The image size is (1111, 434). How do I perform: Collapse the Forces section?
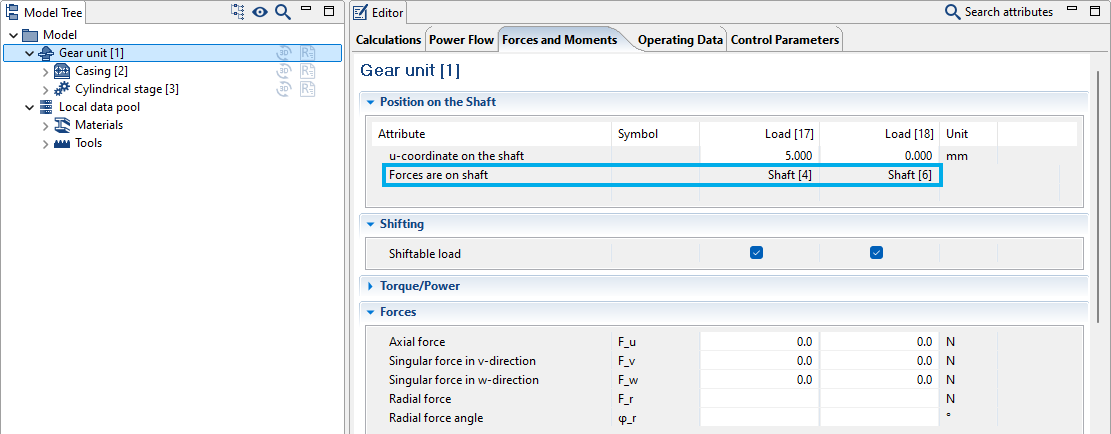pos(370,312)
